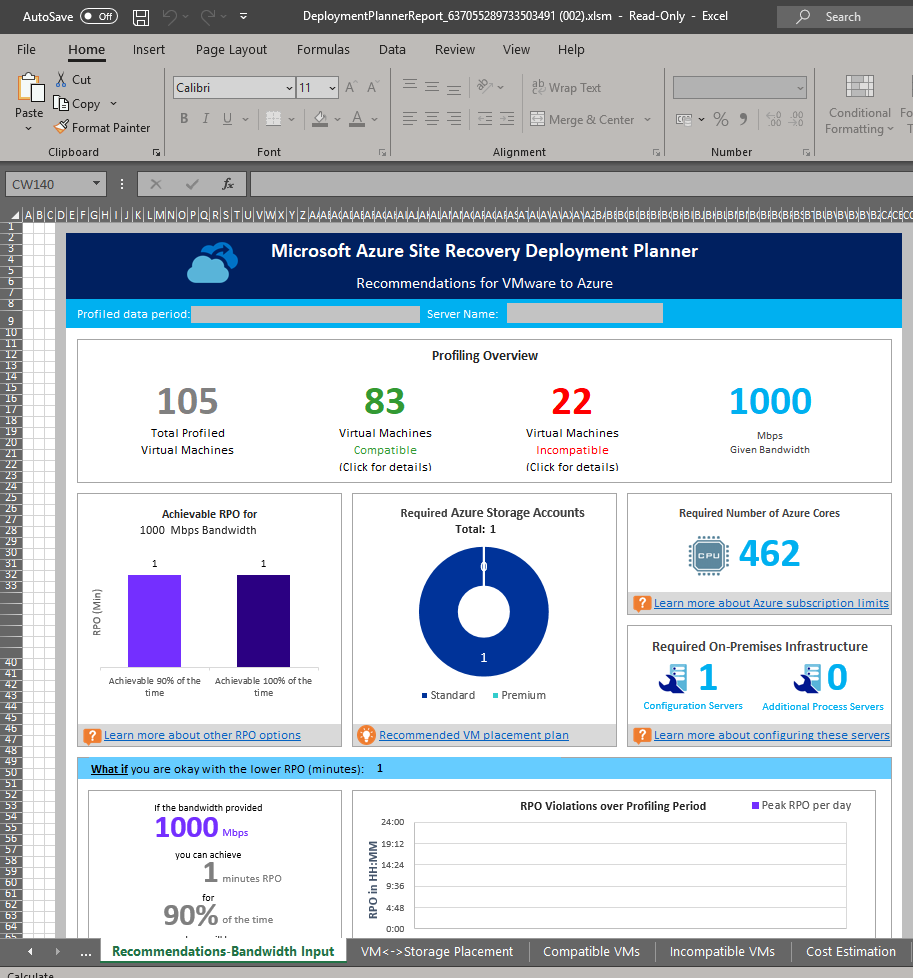Screen dimensions: 913x978
Task: Go to the Data ribbon tab
Action: click(x=392, y=50)
